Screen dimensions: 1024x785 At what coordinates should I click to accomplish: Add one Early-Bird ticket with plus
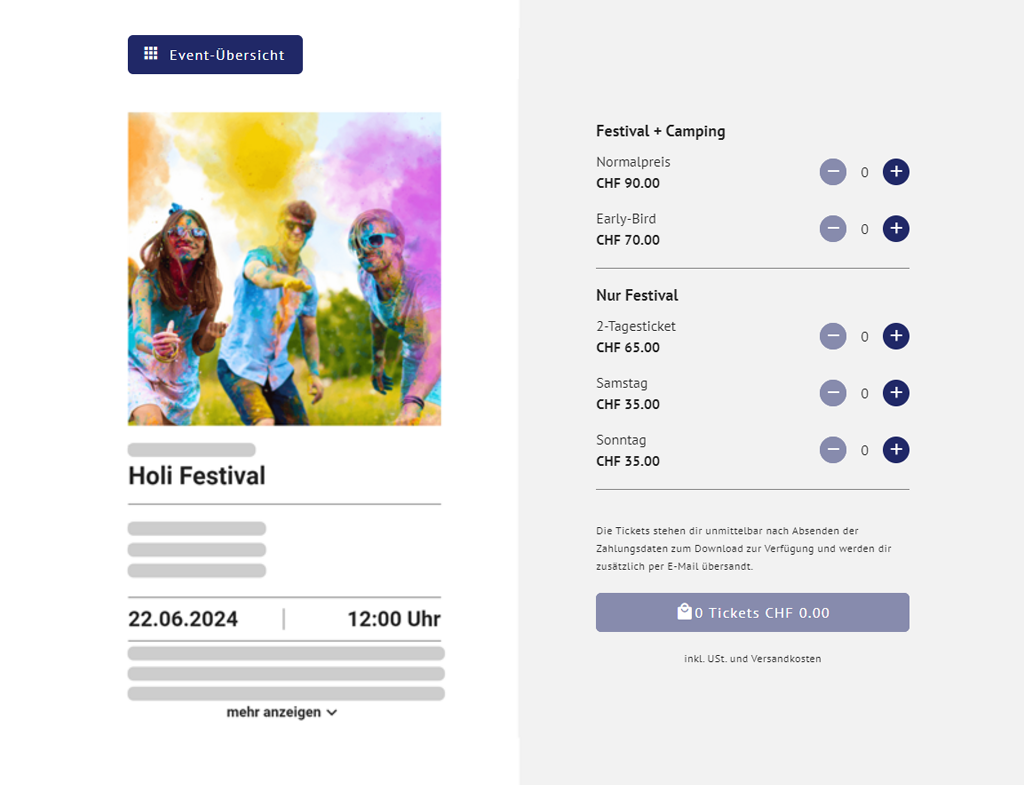[896, 229]
